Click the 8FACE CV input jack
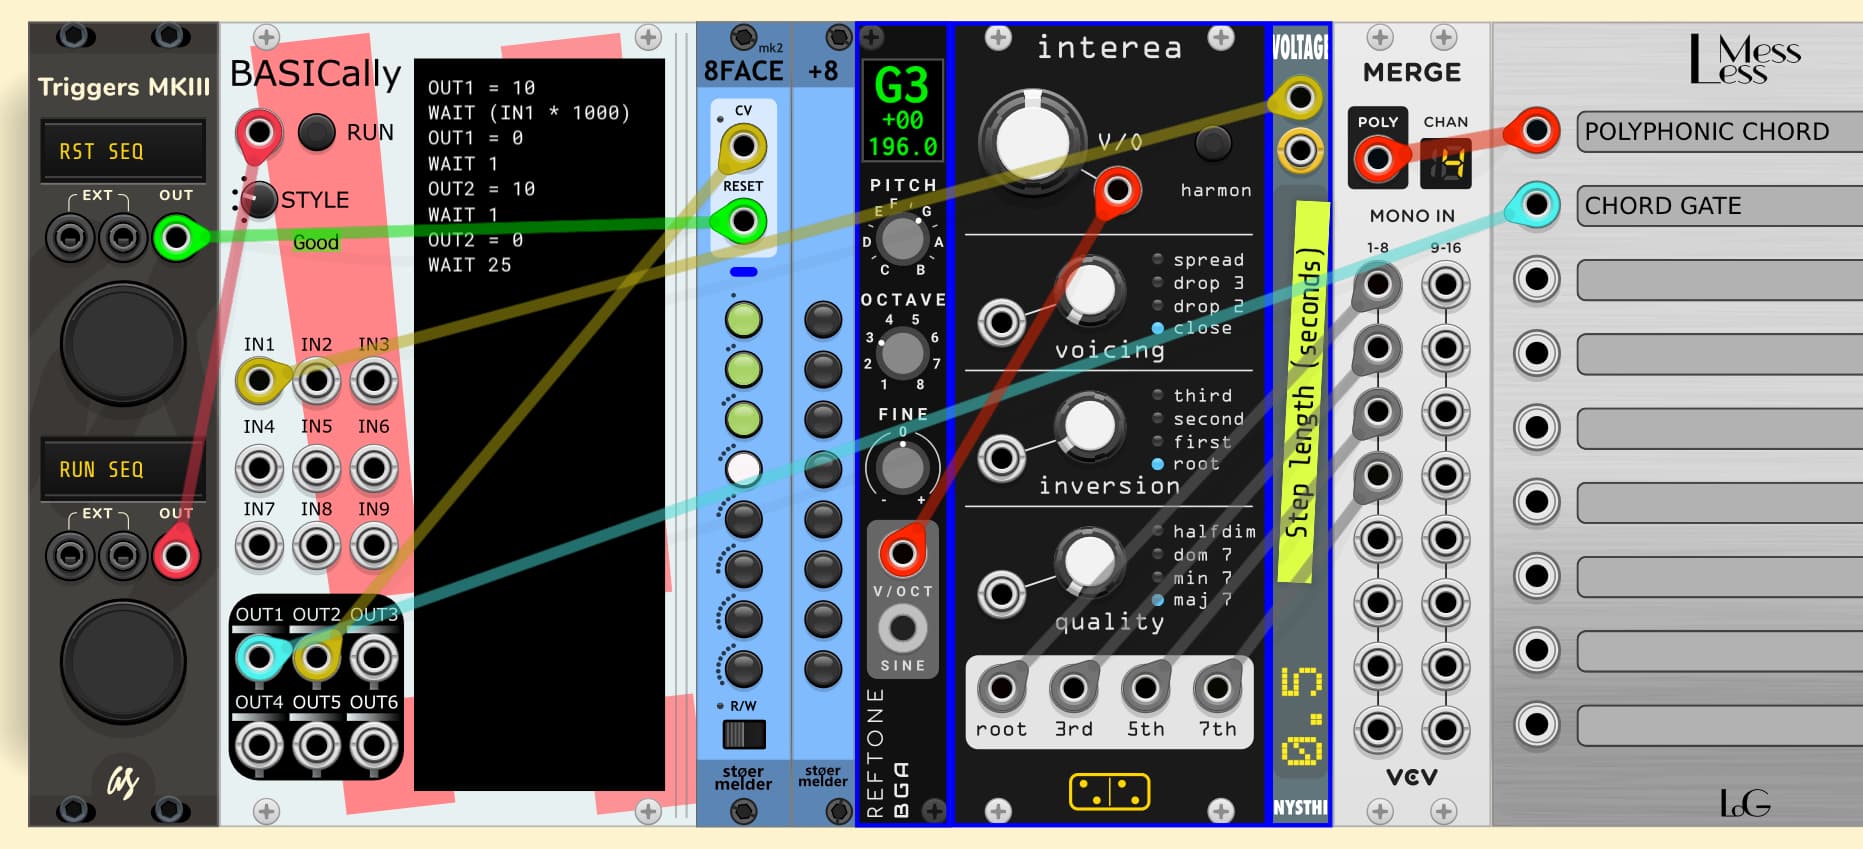1863x849 pixels. coord(743,147)
